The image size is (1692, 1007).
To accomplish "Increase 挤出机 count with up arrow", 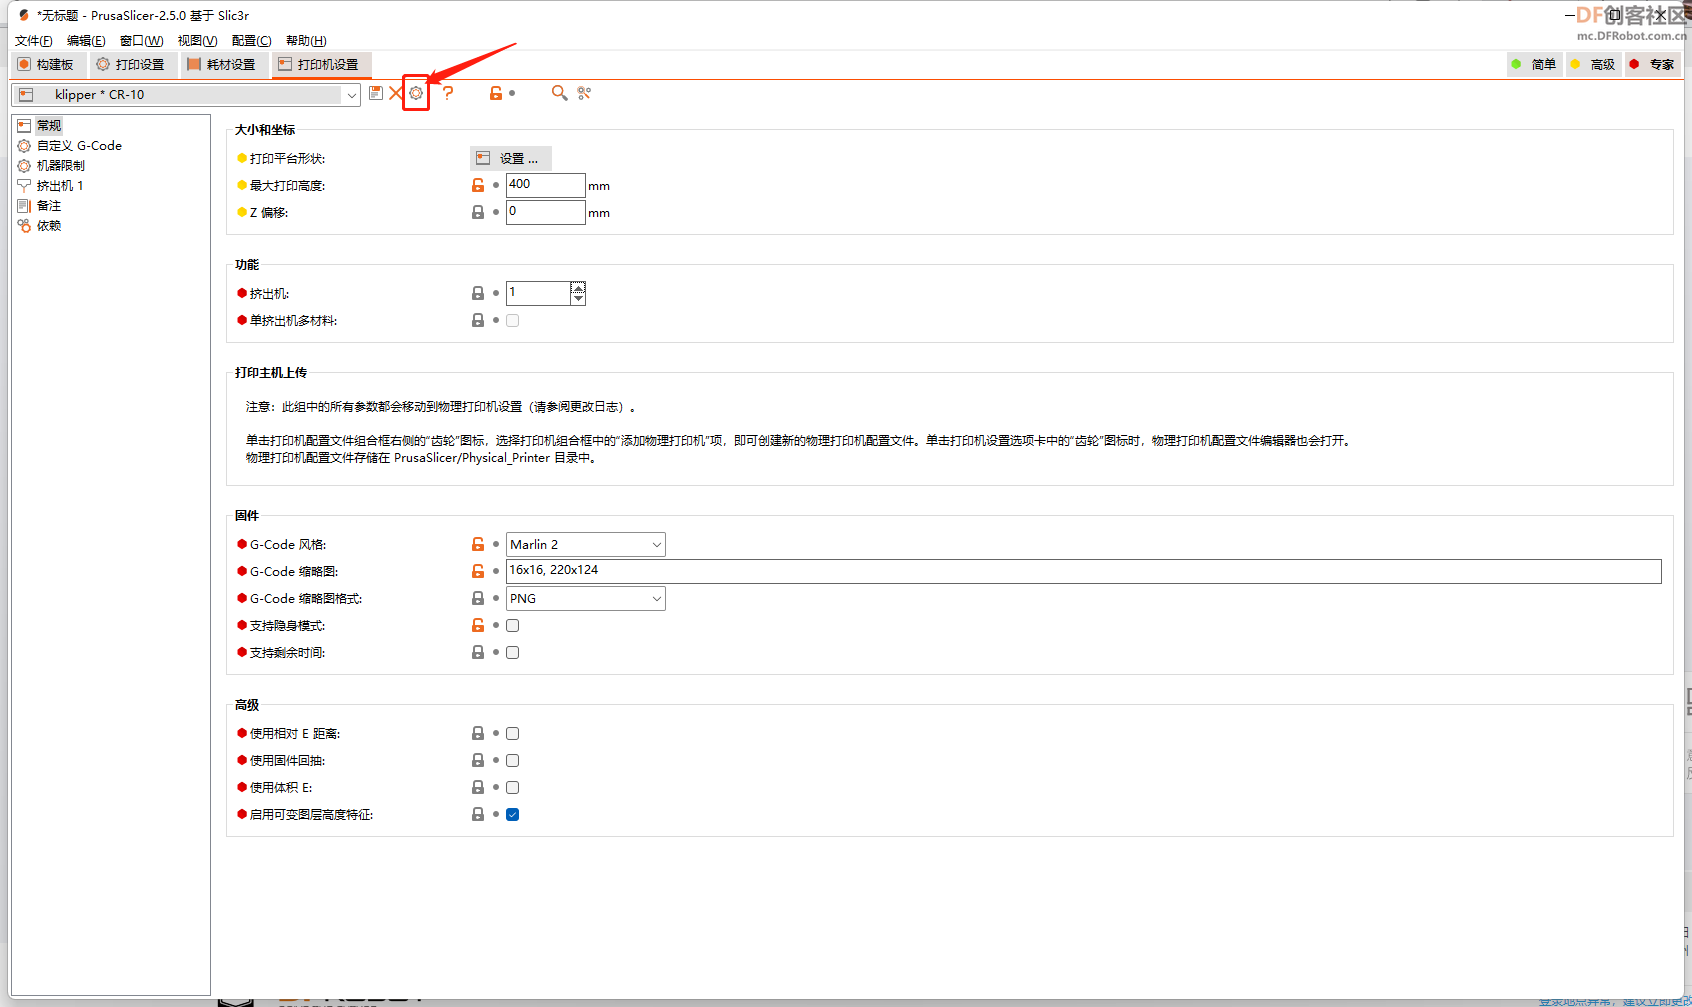I will click(x=578, y=287).
